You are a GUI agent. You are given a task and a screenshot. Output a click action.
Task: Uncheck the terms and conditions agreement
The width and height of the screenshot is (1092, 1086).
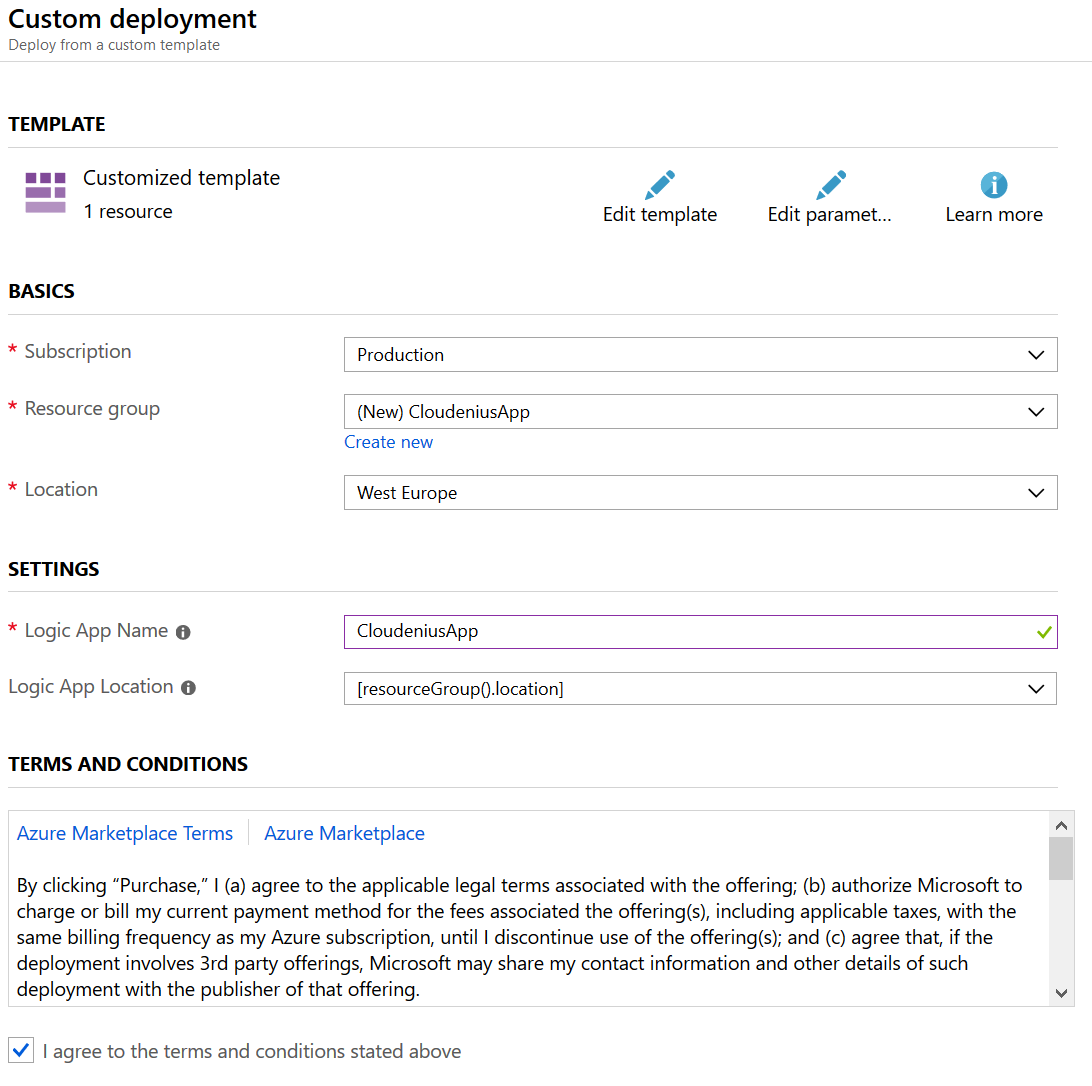[21, 1050]
